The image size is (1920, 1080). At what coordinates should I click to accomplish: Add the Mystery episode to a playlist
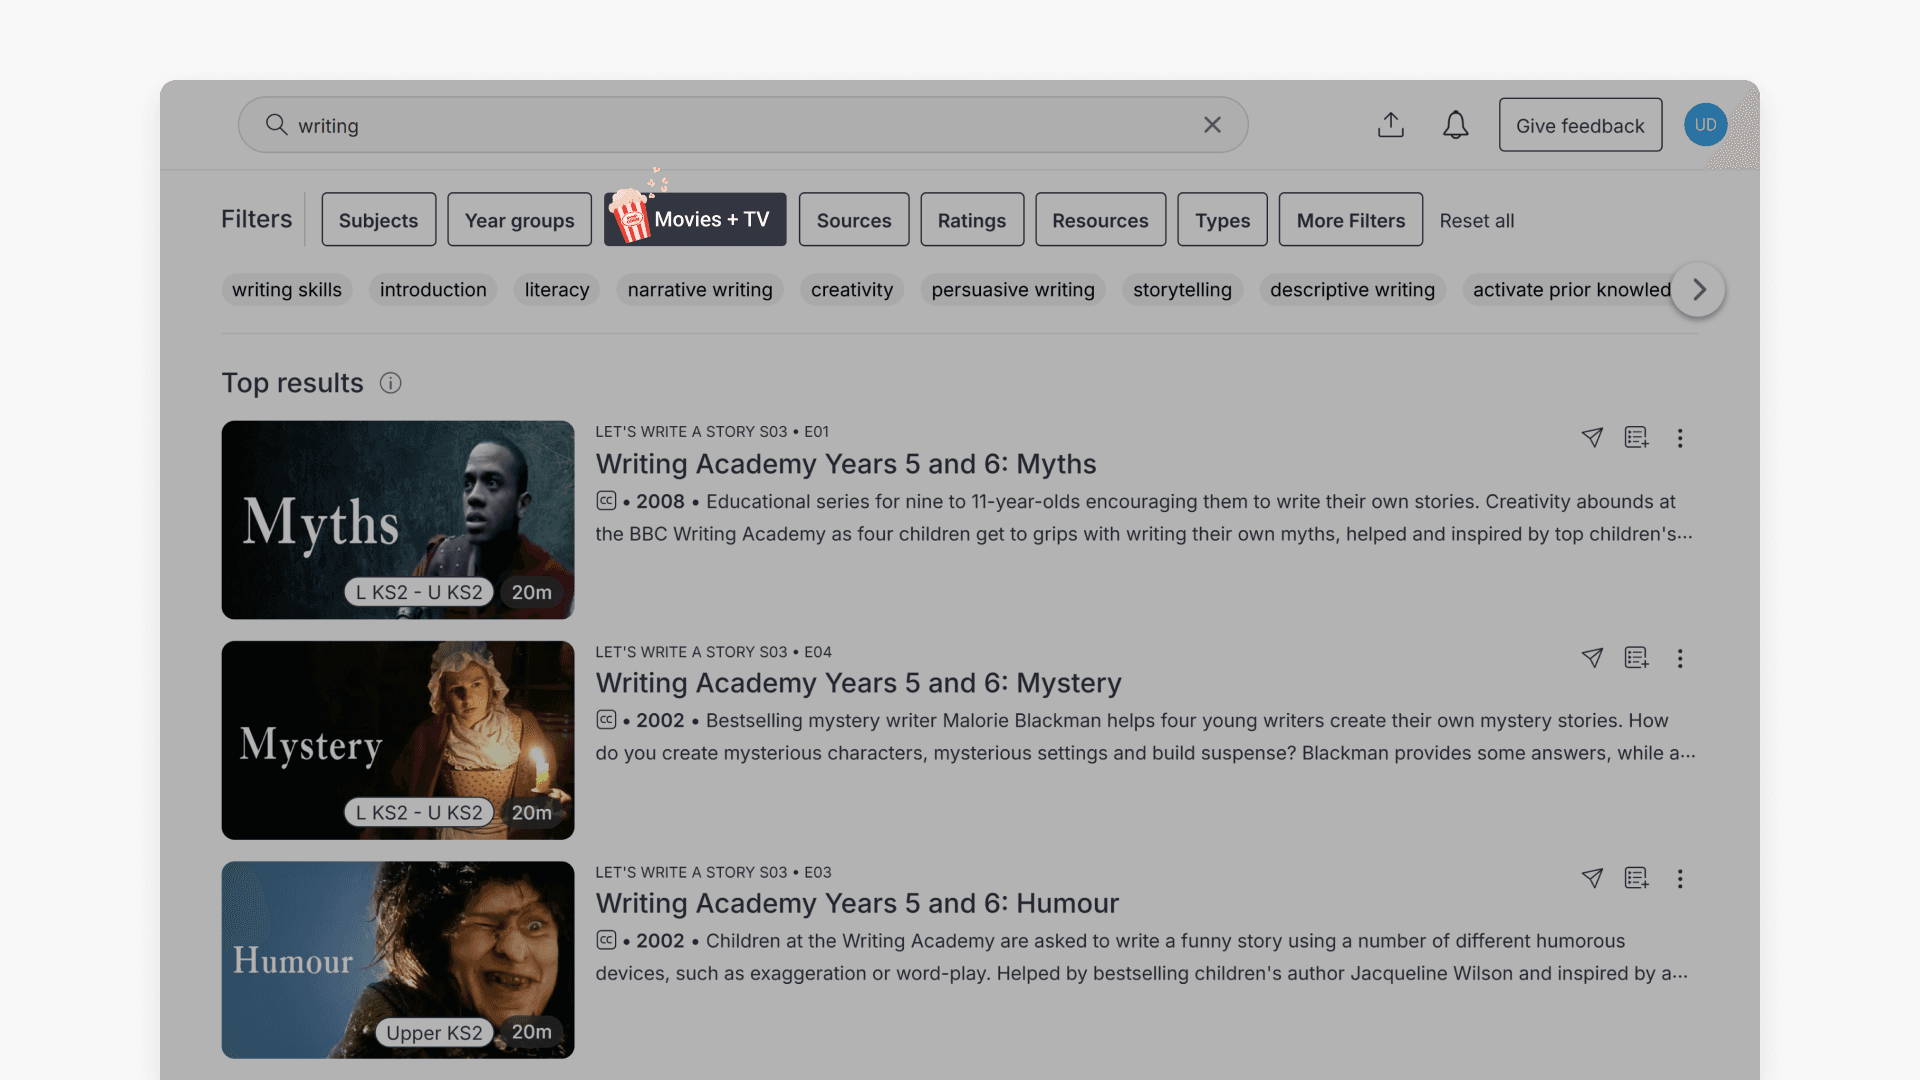tap(1636, 658)
